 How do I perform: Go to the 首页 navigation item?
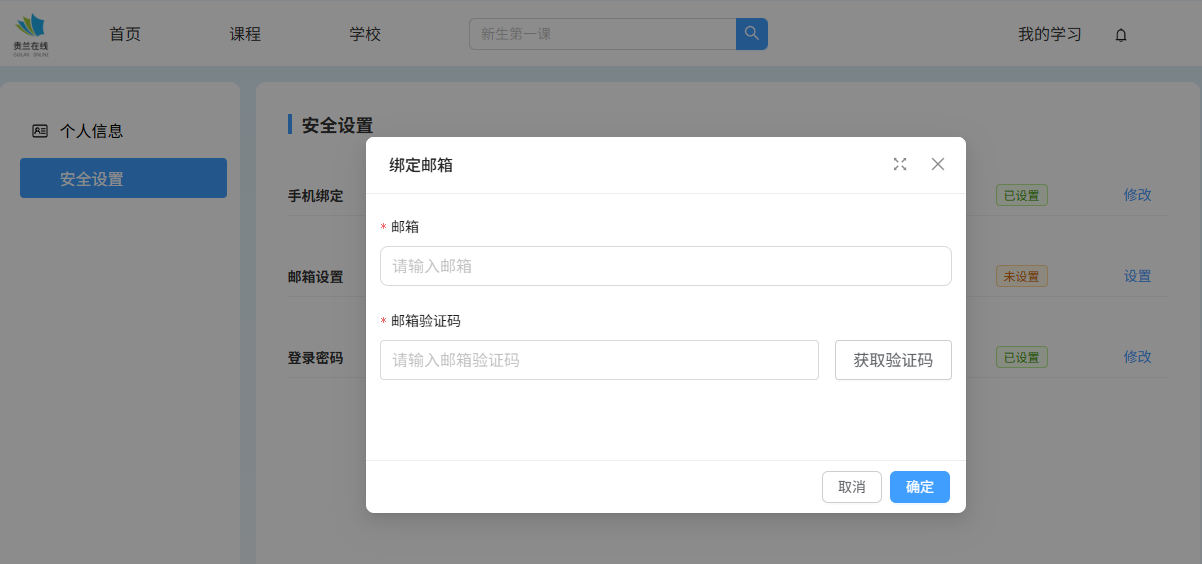[x=125, y=34]
